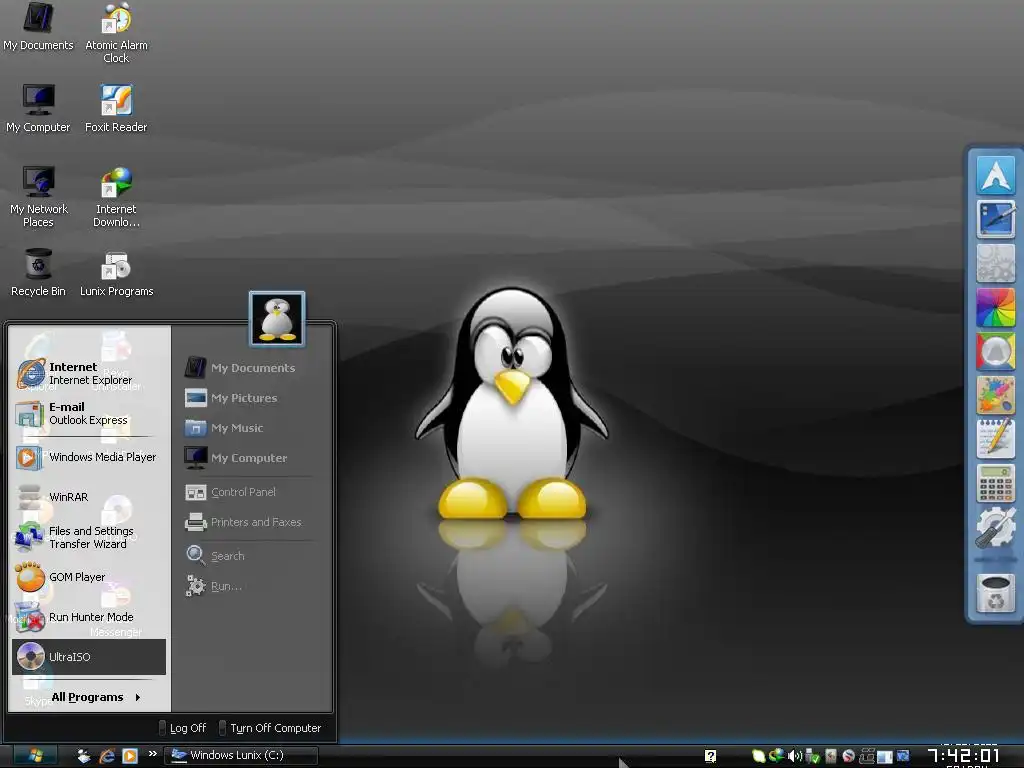Open the My Documents desktop icon

(x=38, y=26)
